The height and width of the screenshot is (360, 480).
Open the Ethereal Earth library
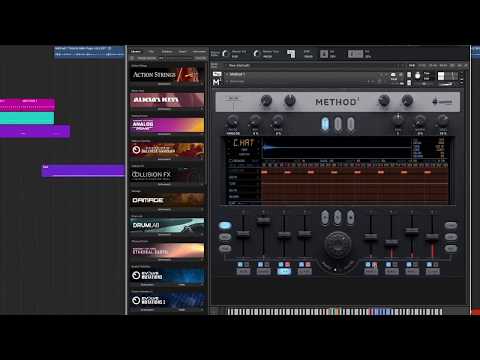click(167, 250)
